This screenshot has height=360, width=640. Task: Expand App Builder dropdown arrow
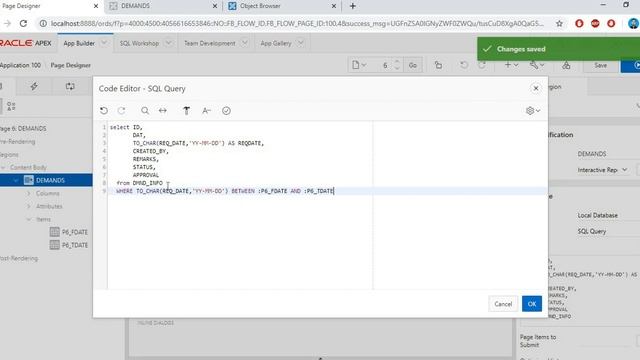(104, 42)
